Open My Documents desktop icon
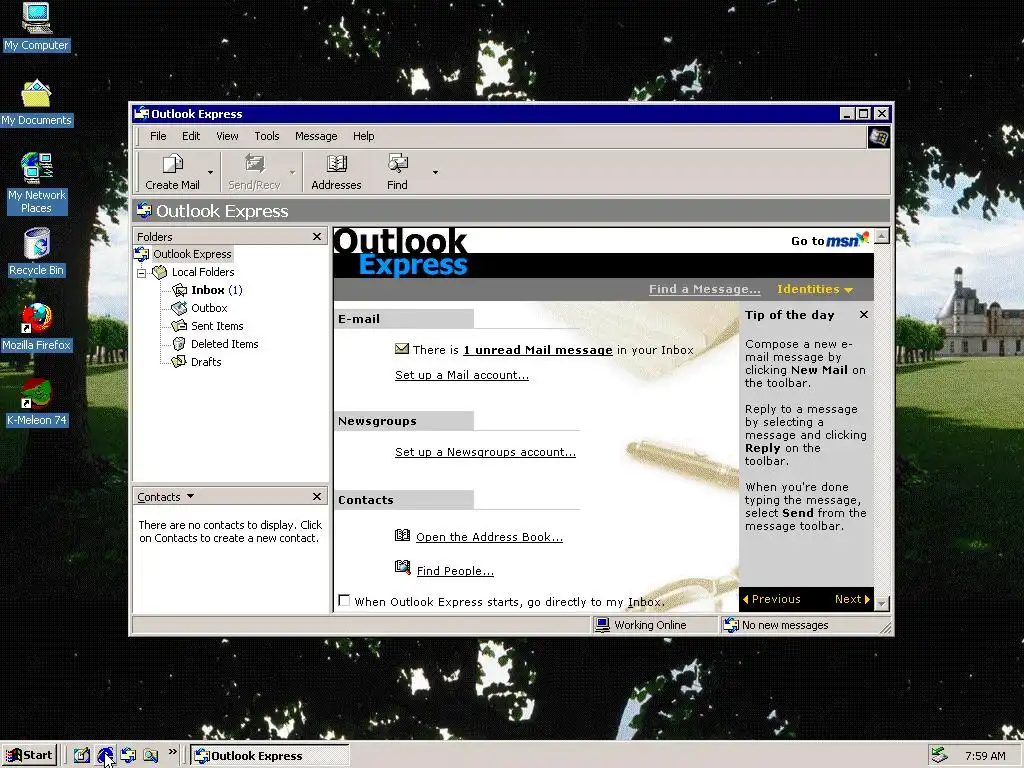 tap(36, 103)
